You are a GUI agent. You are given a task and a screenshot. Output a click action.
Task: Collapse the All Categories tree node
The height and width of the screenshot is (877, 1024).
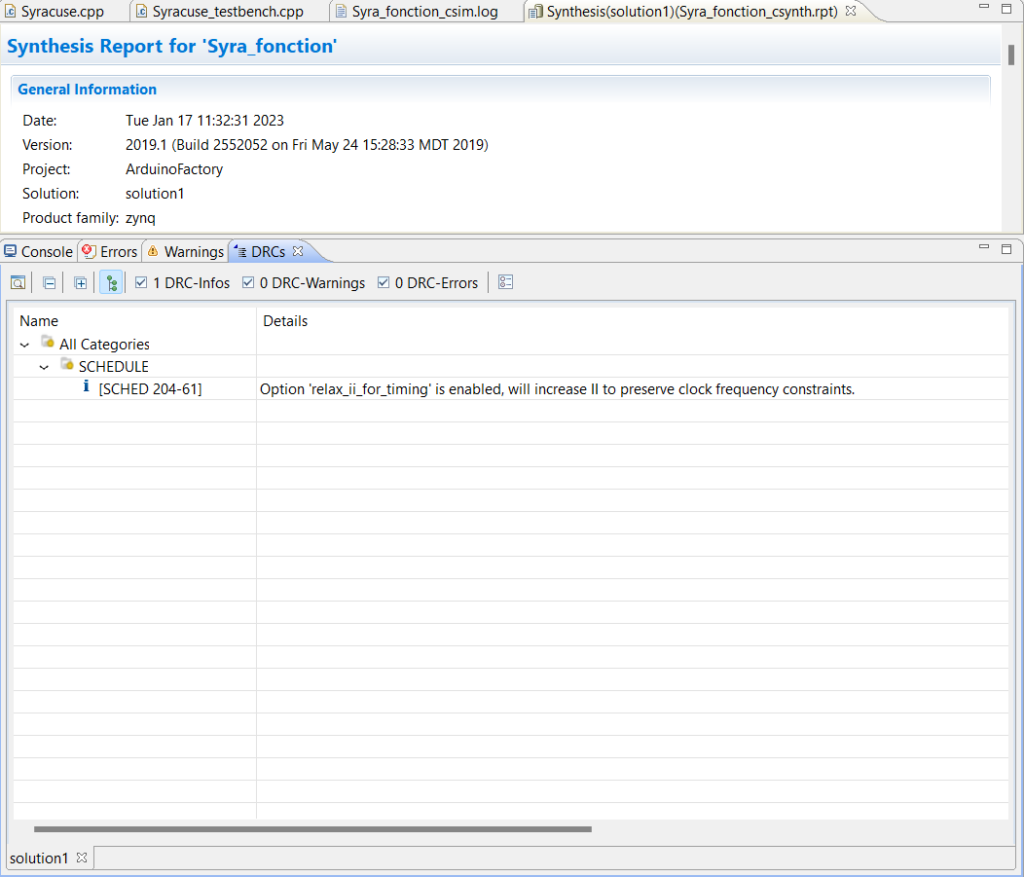(x=25, y=344)
